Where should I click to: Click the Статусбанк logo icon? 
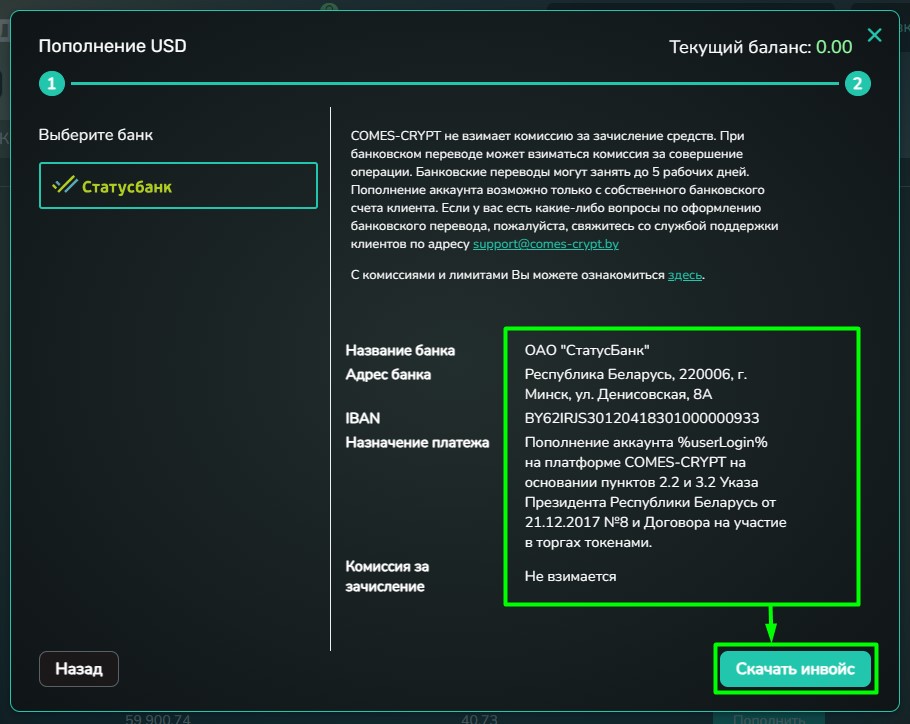tap(64, 186)
